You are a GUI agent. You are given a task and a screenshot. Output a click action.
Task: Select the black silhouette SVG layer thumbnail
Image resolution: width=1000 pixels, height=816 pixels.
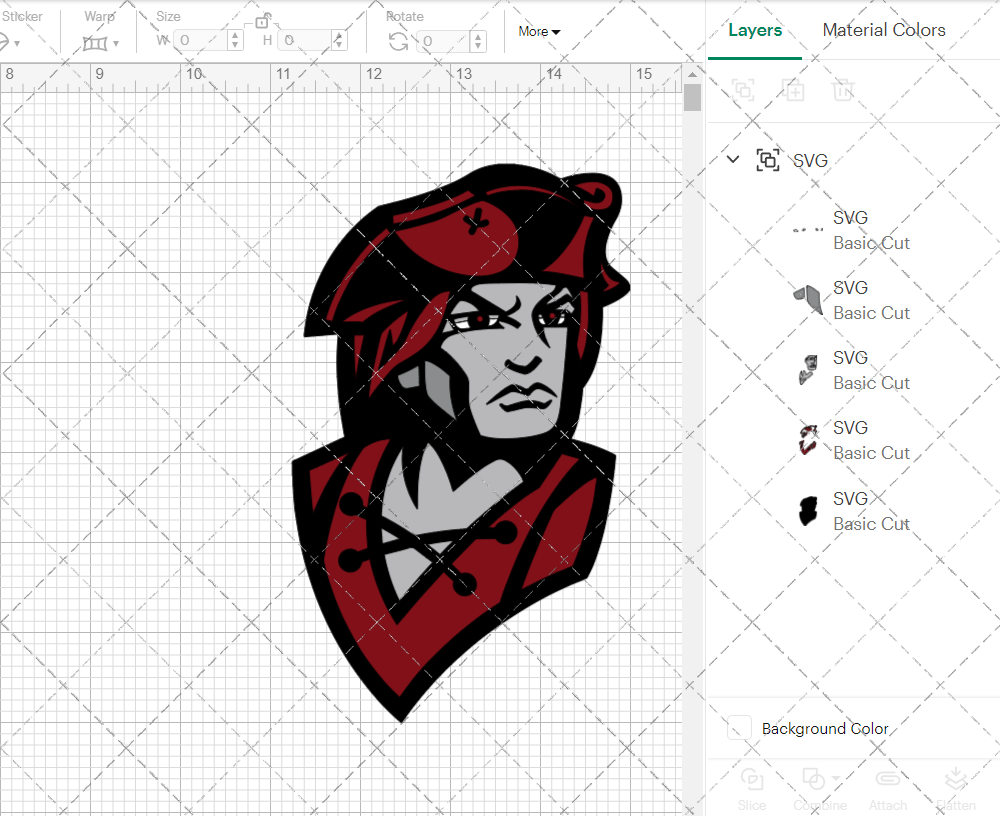click(808, 511)
